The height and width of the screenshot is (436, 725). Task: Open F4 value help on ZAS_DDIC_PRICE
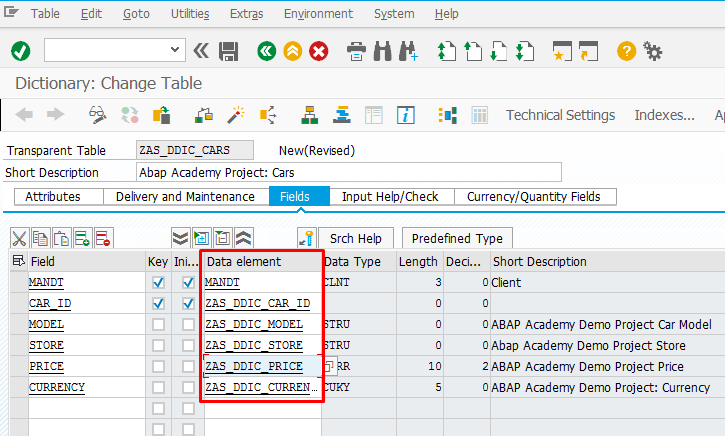(x=328, y=366)
